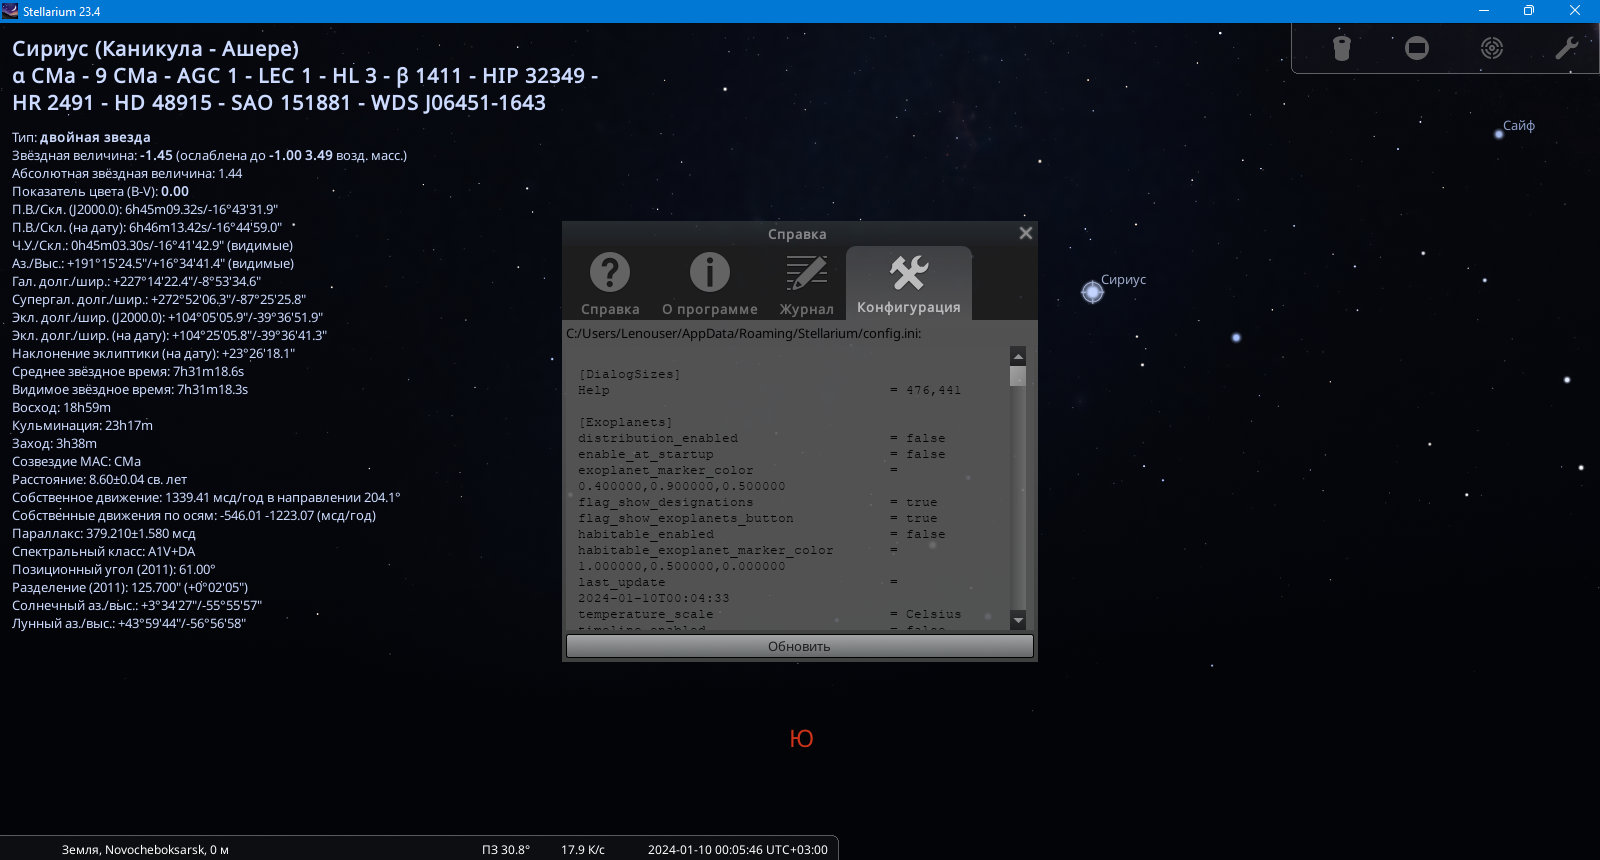This screenshot has height=860, width=1600.
Task: Click the ПЗ 30.8° field of view
Action: point(506,850)
